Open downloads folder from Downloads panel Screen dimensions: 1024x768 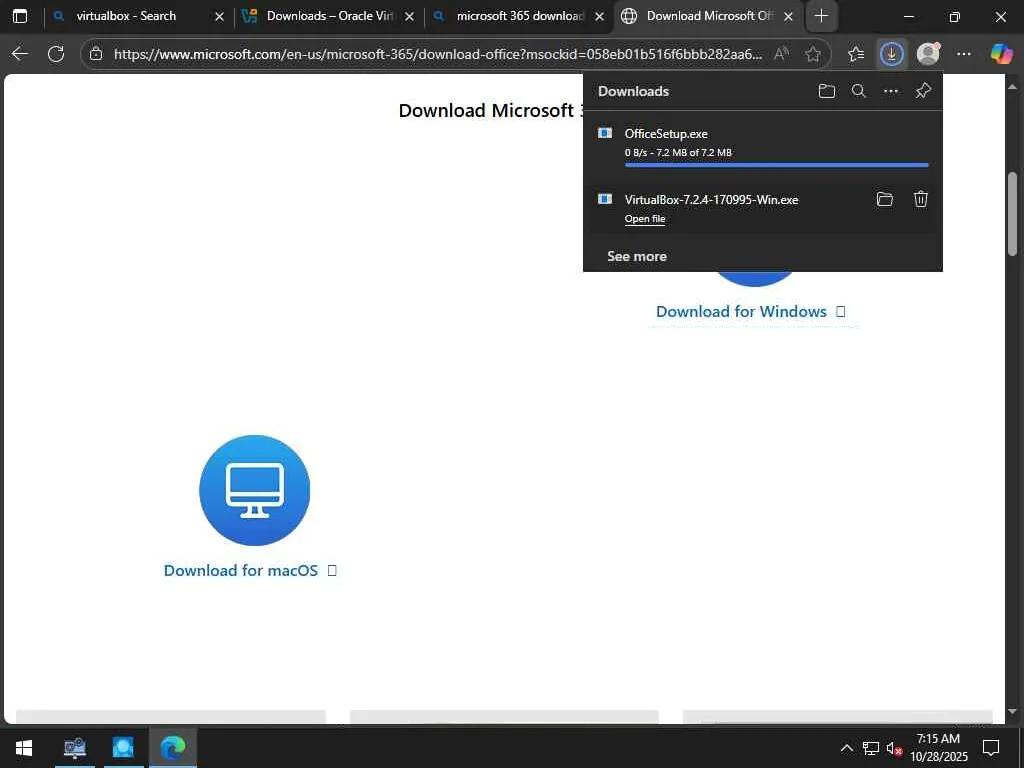point(827,91)
